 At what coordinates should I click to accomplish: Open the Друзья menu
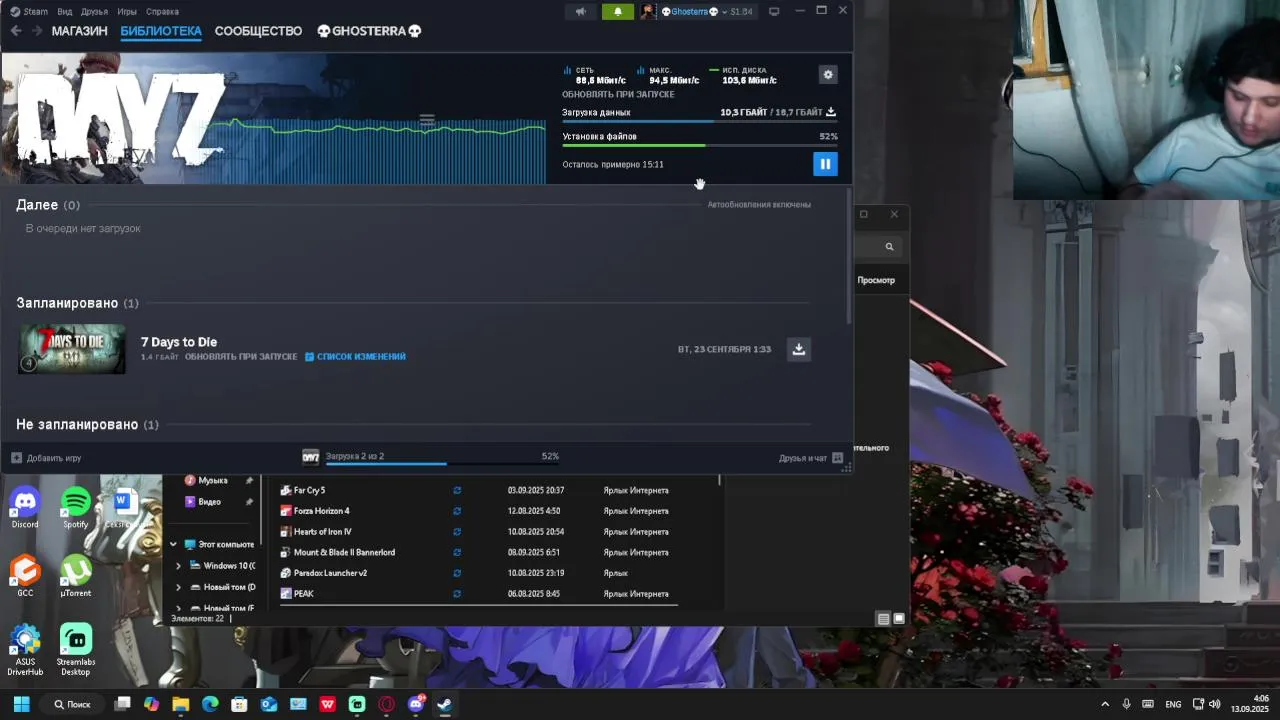pyautogui.click(x=94, y=12)
